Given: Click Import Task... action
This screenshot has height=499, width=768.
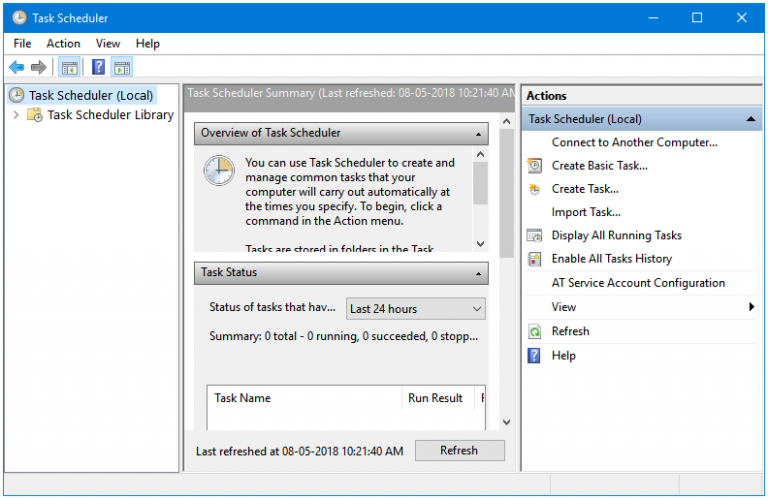Looking at the screenshot, I should (x=586, y=212).
